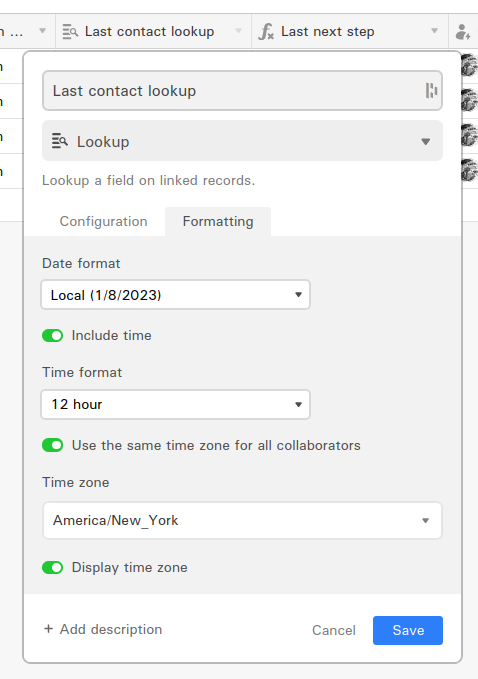This screenshot has width=478, height=679.
Task: Click the password manager icon in field name box
Action: point(431,91)
